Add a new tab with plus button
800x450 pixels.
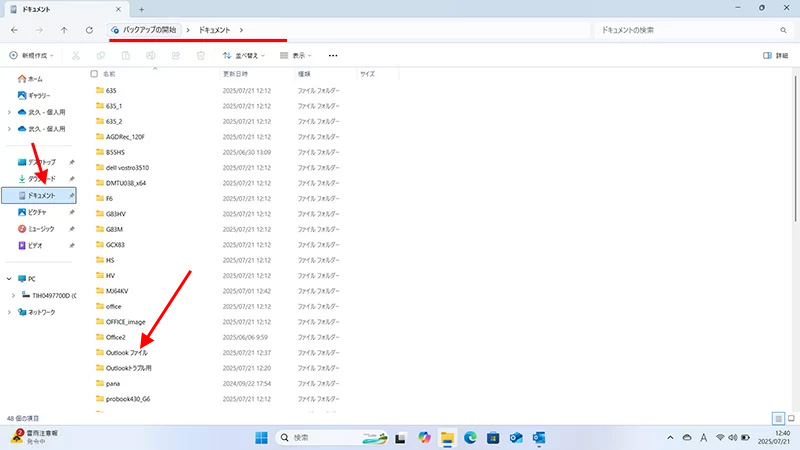pyautogui.click(x=141, y=9)
